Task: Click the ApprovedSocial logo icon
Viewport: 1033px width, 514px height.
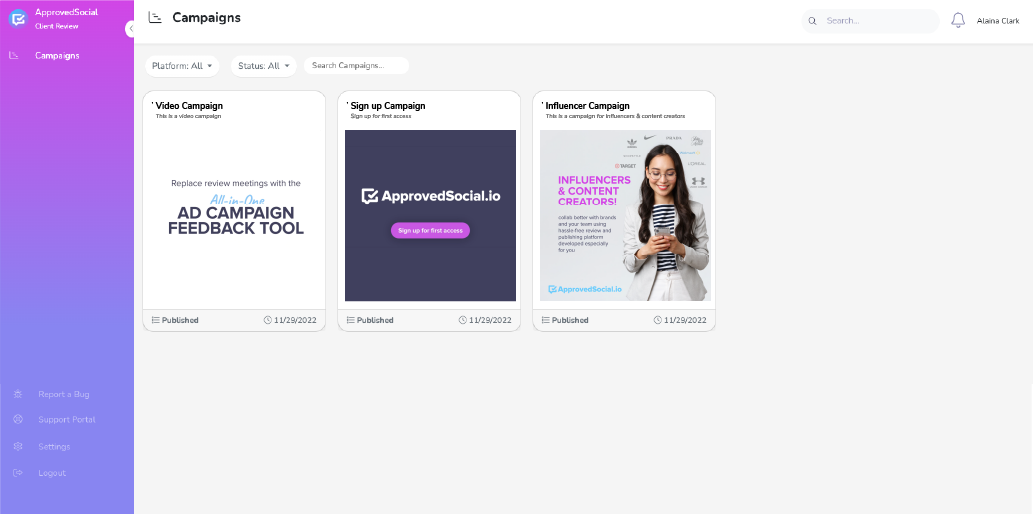Action: point(17,18)
